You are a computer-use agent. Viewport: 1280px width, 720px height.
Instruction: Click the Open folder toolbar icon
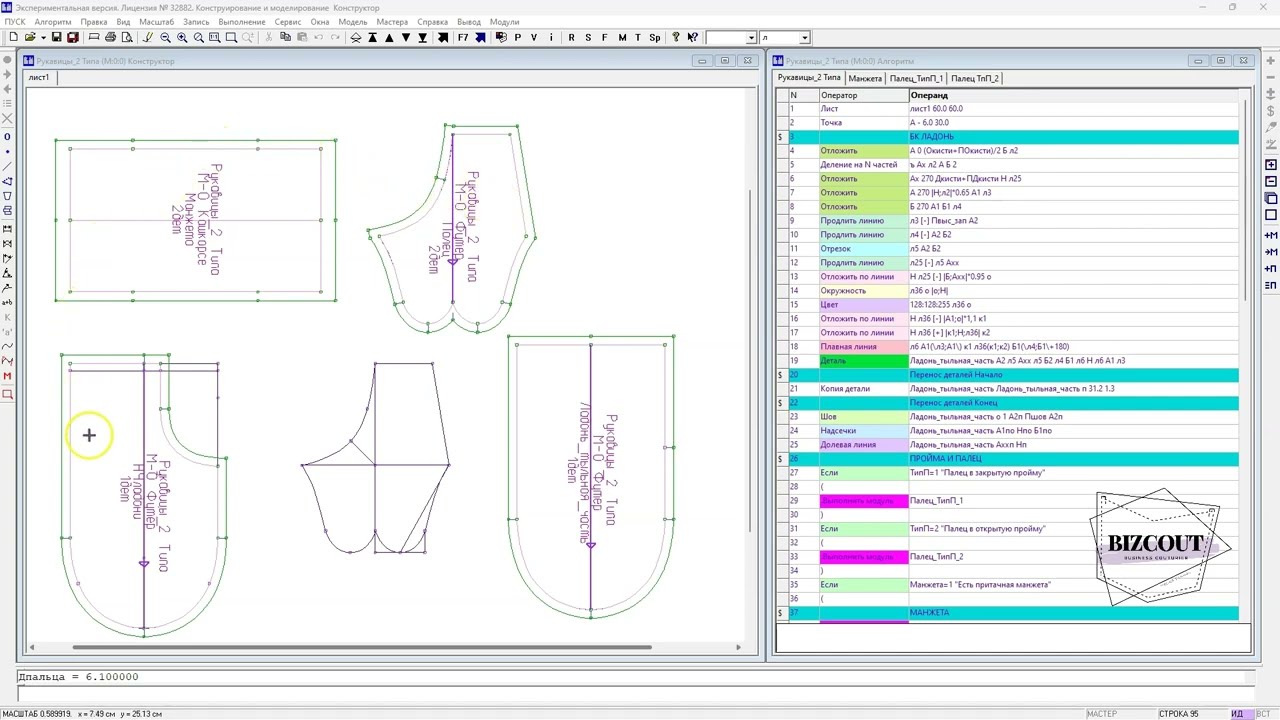click(29, 38)
